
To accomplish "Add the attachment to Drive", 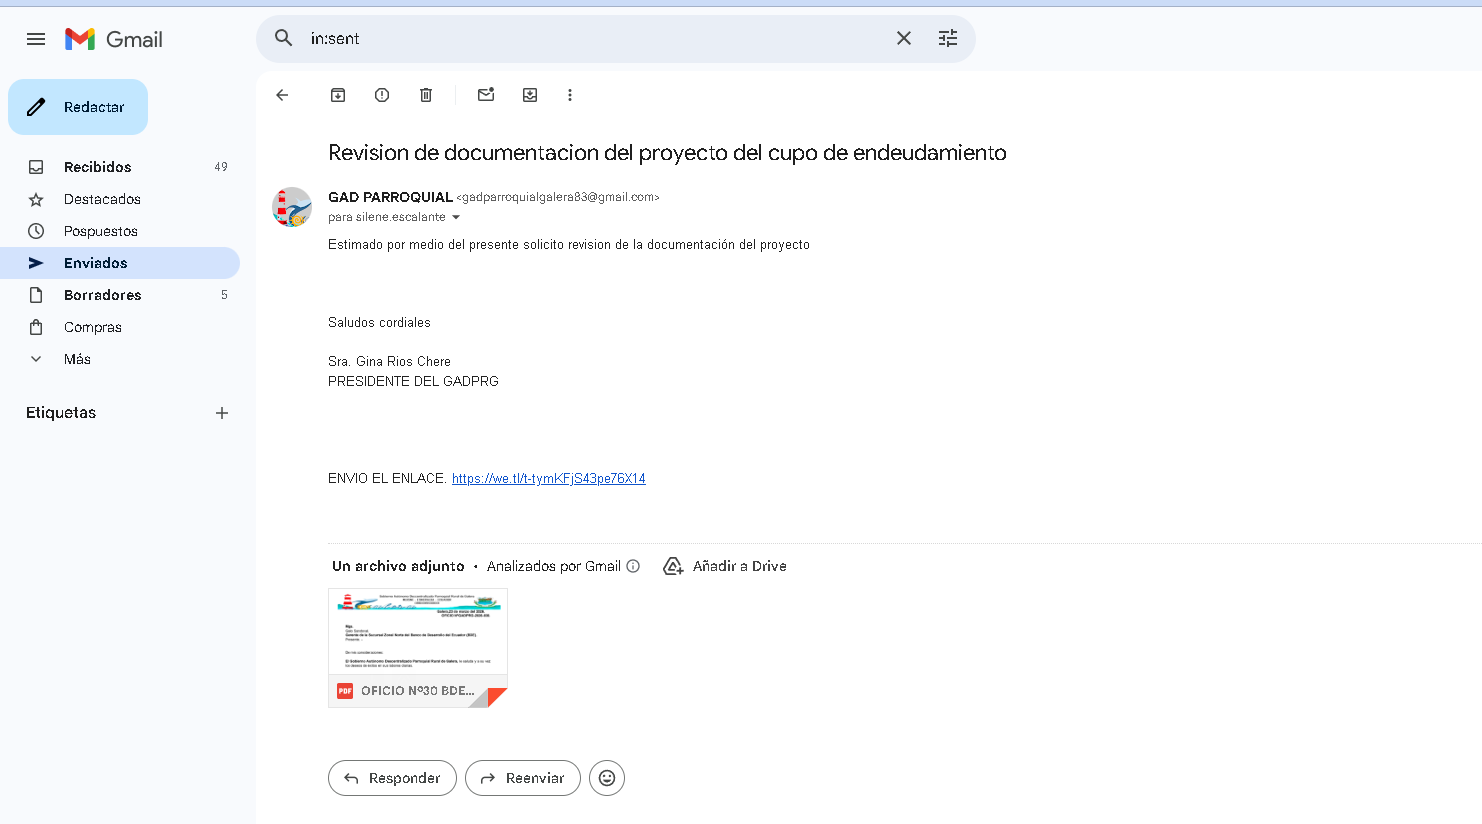I will (x=725, y=566).
